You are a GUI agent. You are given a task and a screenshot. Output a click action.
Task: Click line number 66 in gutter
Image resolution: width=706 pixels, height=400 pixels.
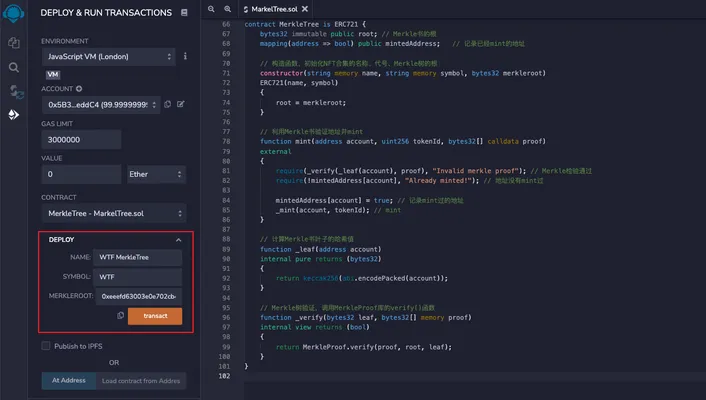point(226,24)
